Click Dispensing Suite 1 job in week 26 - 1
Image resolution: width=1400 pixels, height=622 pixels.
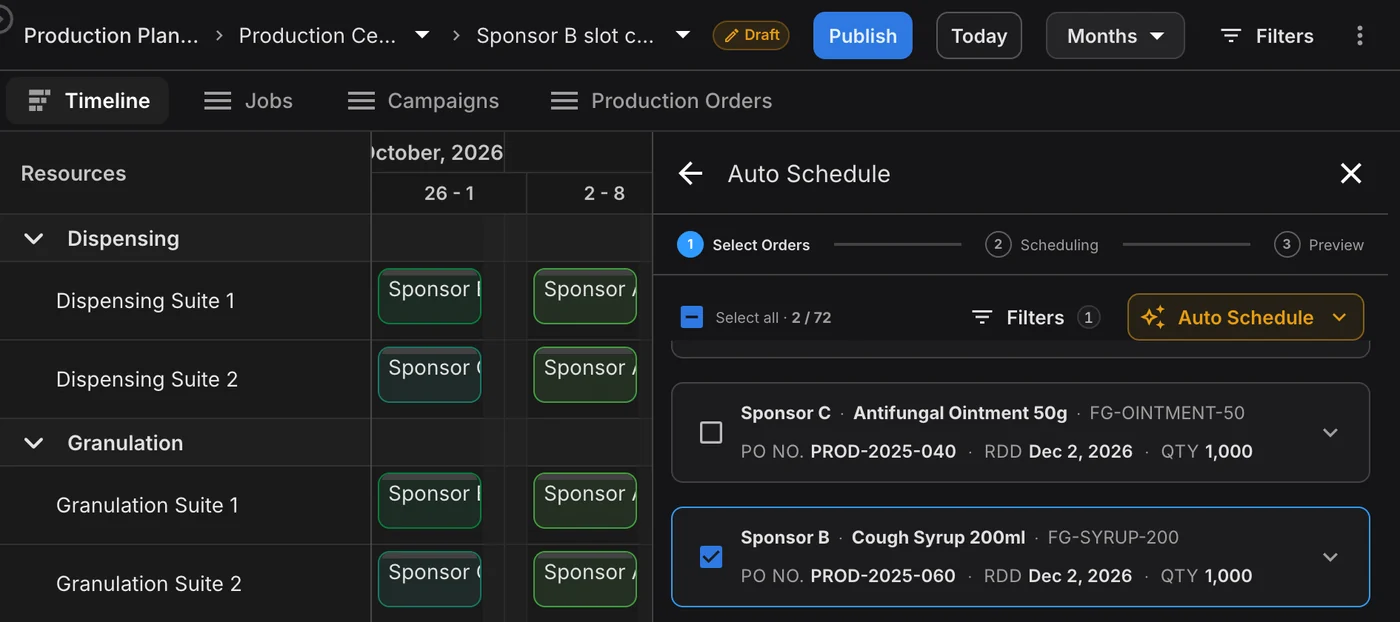click(x=430, y=296)
